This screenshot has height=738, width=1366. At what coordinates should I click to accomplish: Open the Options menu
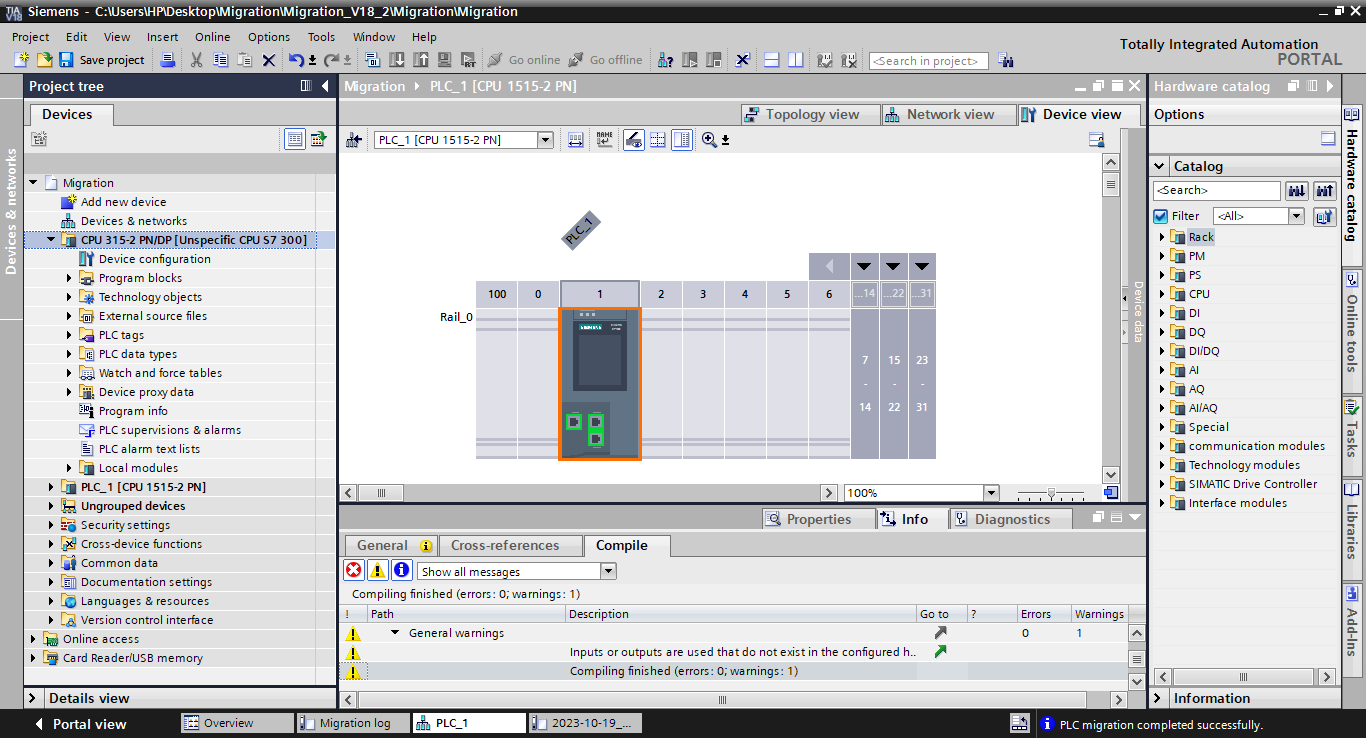[268, 37]
